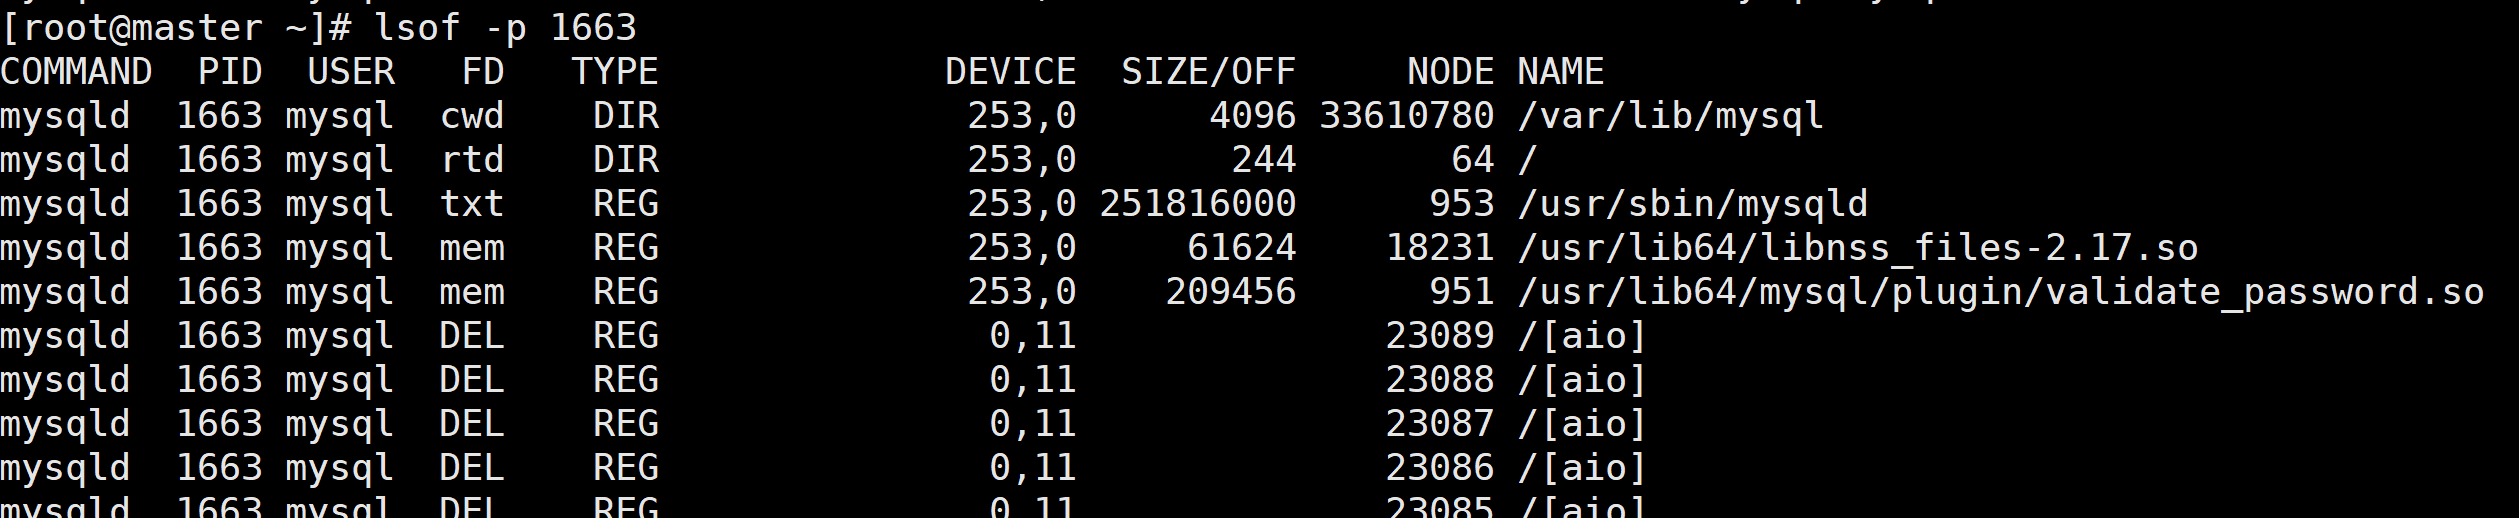
Task: Click device 0,11 in node 23086 row
Action: pos(1033,468)
